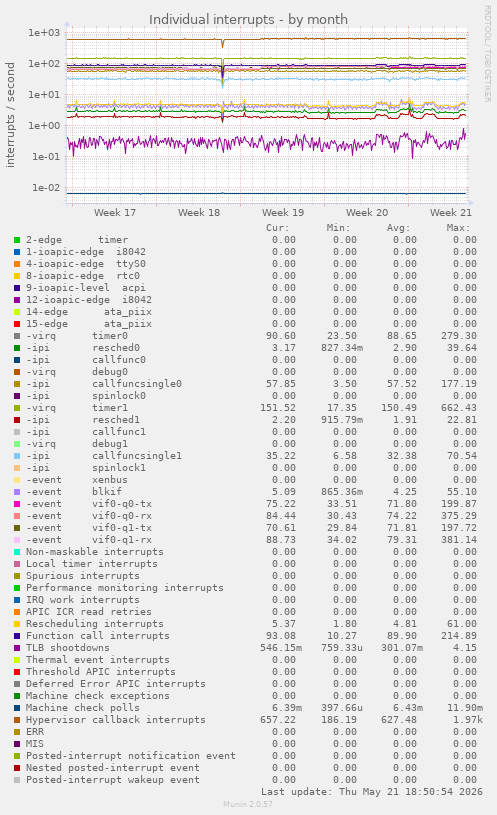Click the Week 19 axis label

tap(283, 213)
